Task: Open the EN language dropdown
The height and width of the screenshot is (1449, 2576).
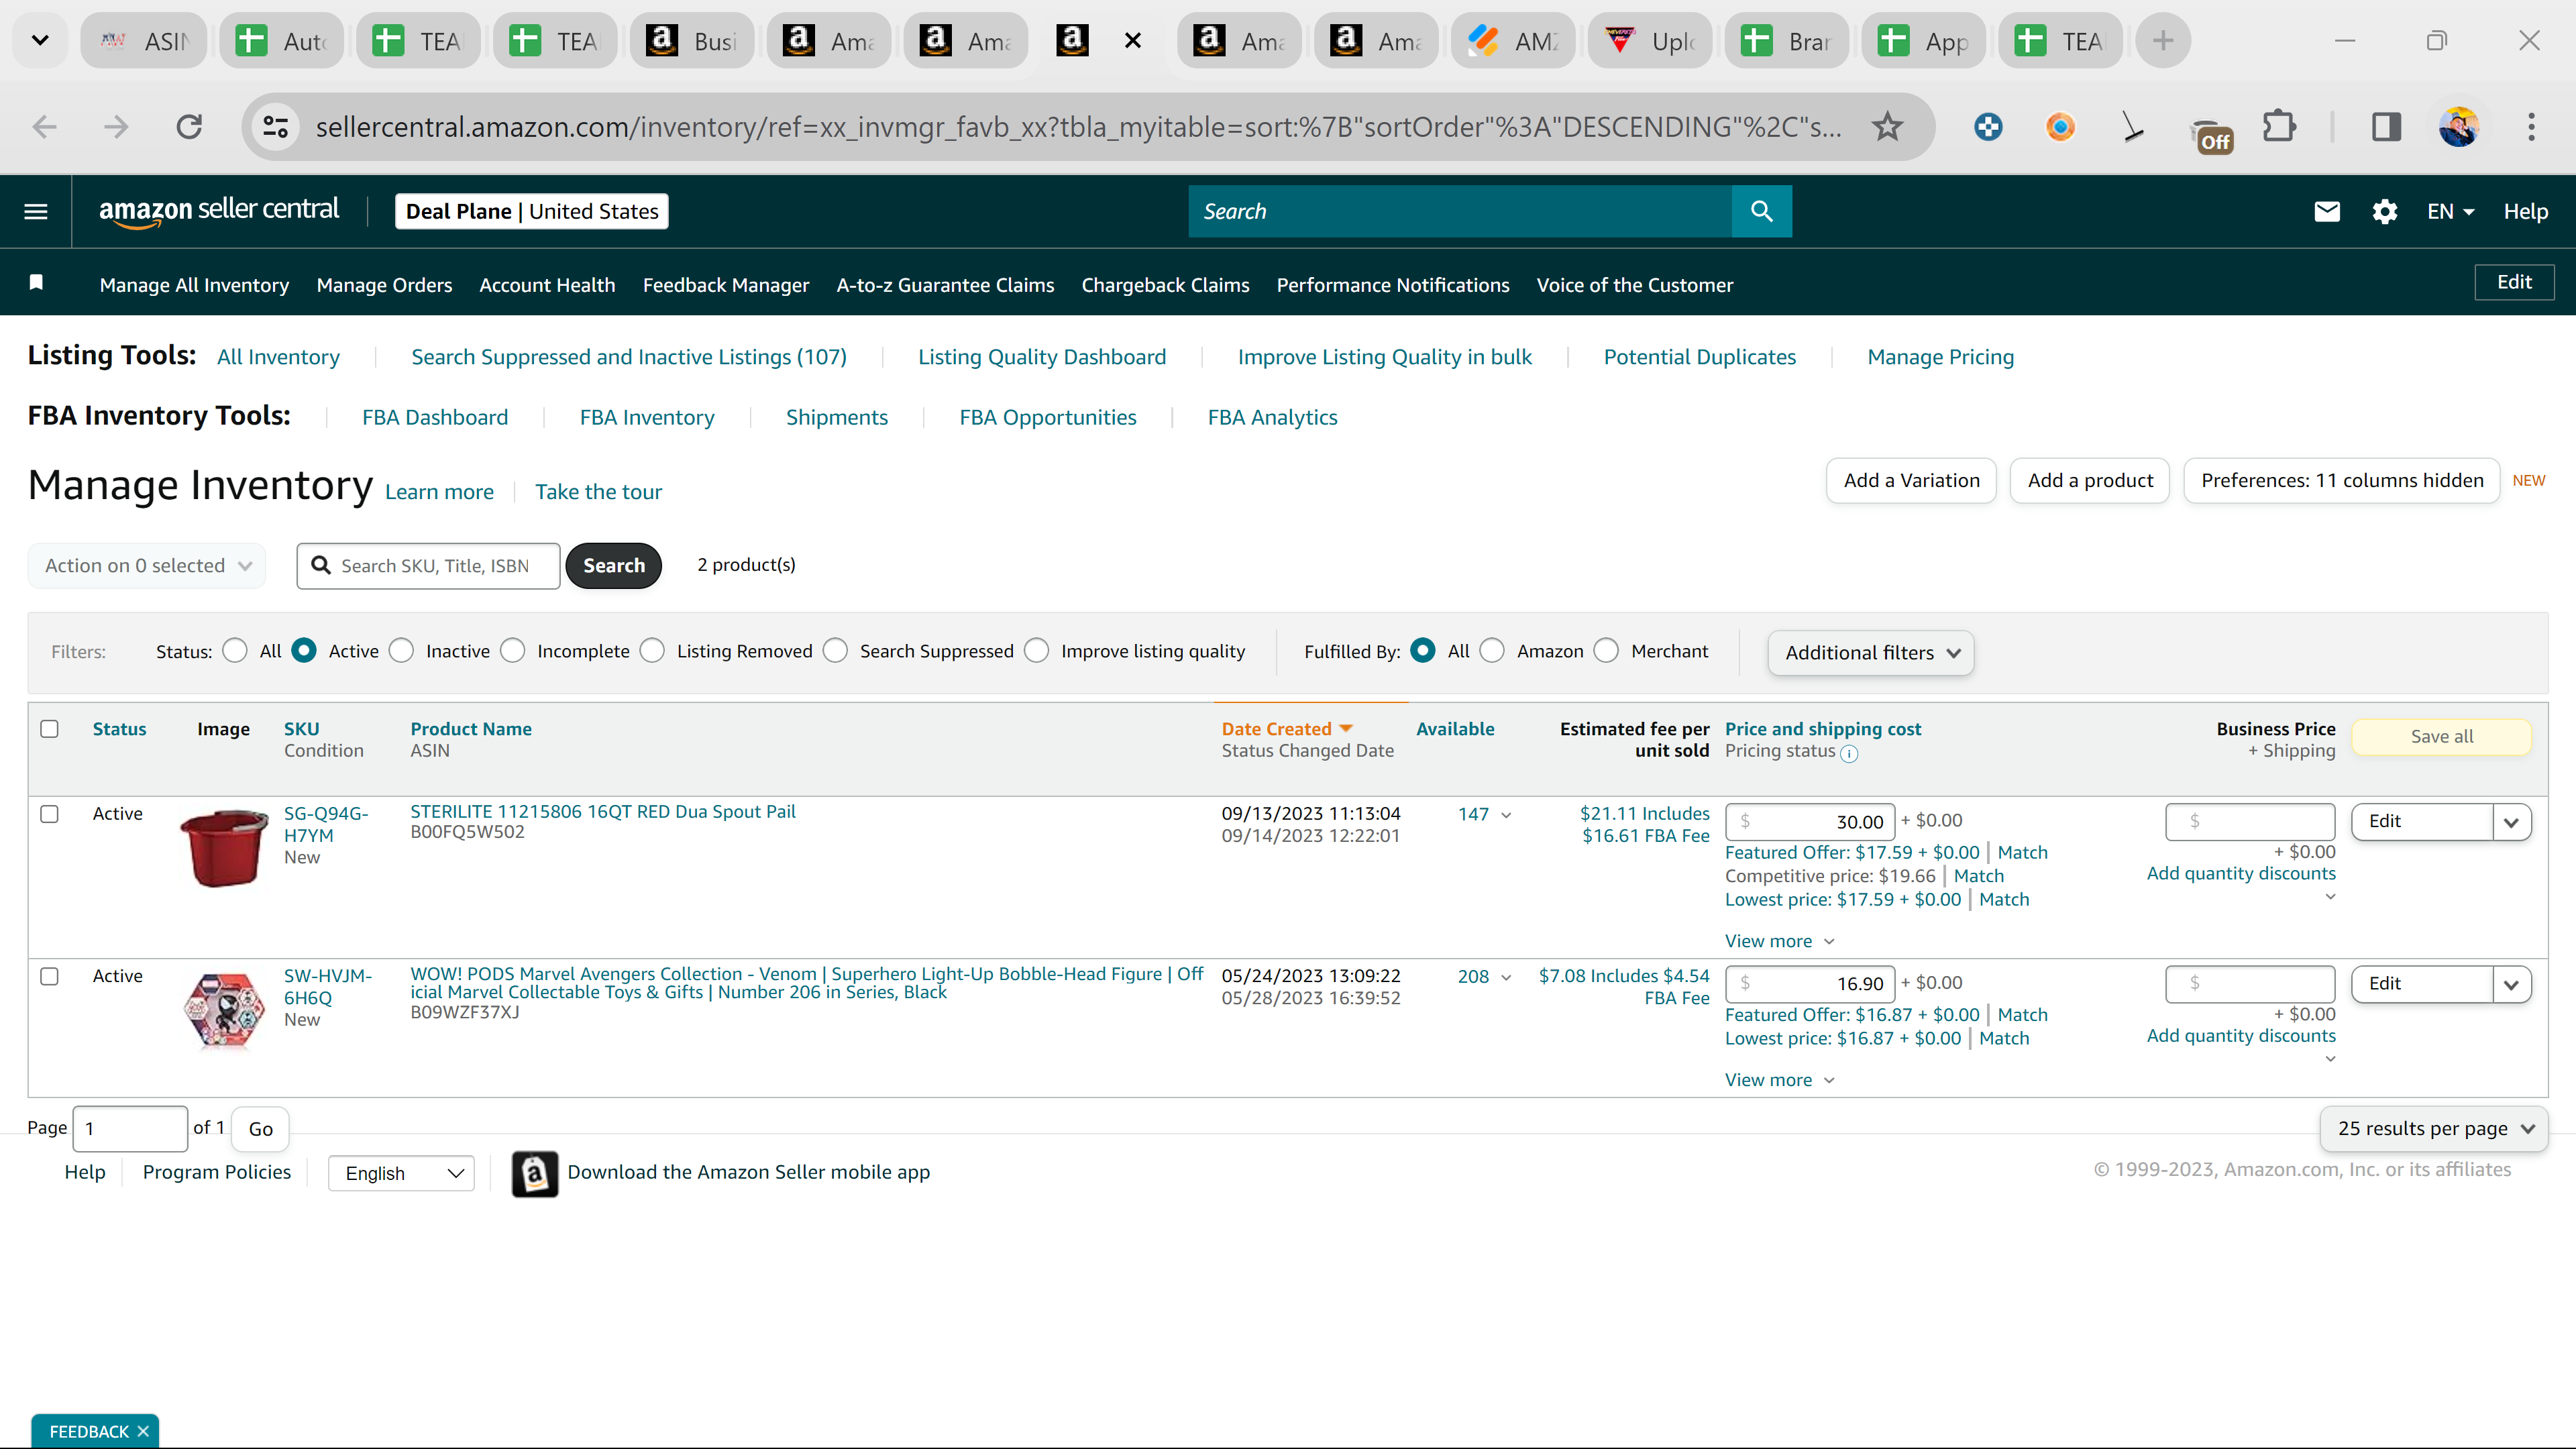Action: click(2450, 211)
